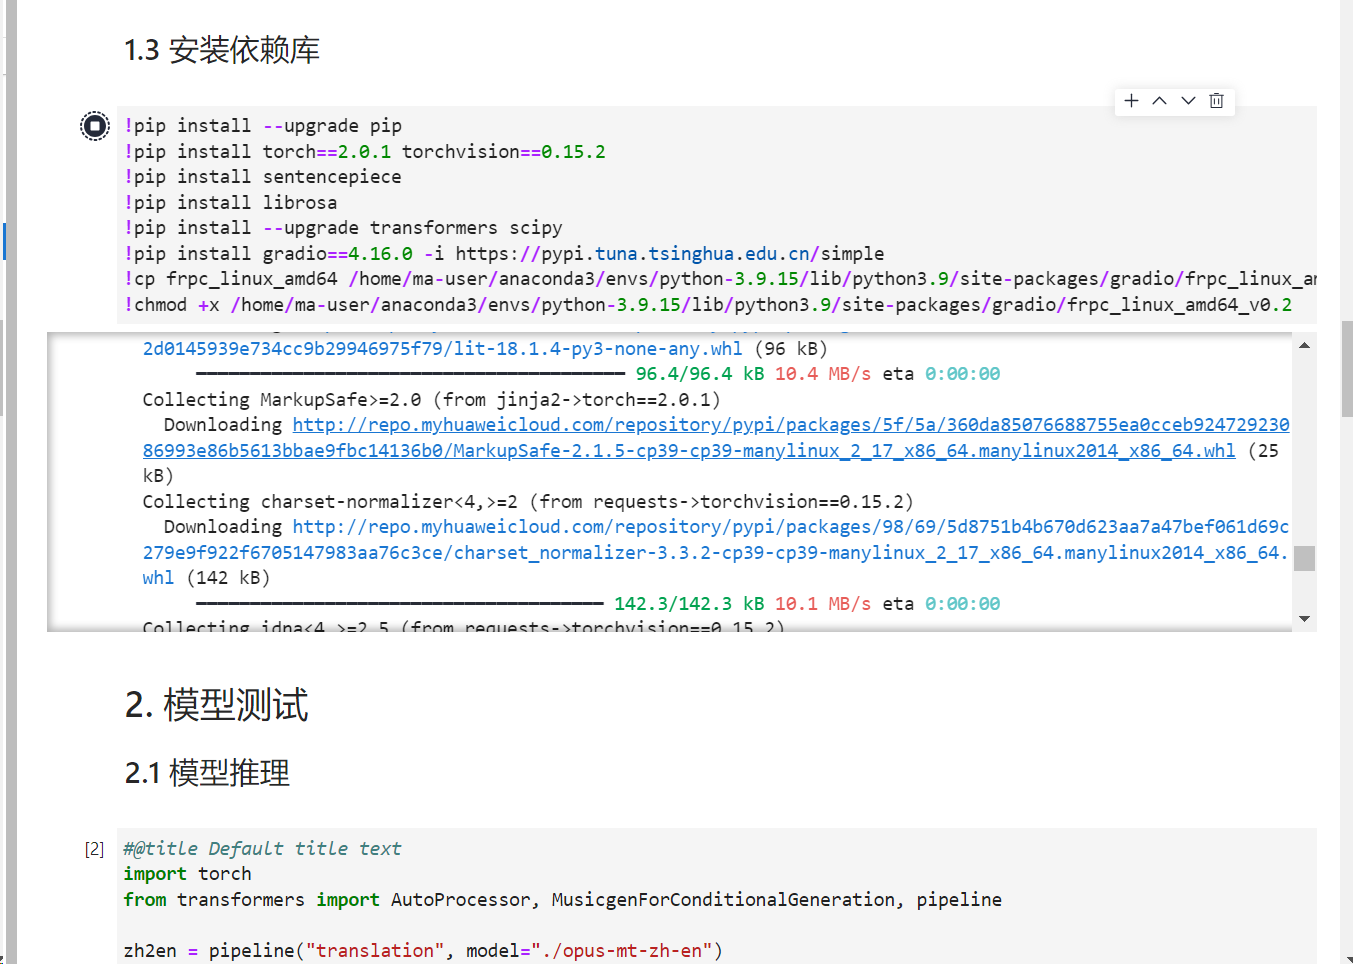Click the output scrollbar up arrow

pyautogui.click(x=1304, y=346)
